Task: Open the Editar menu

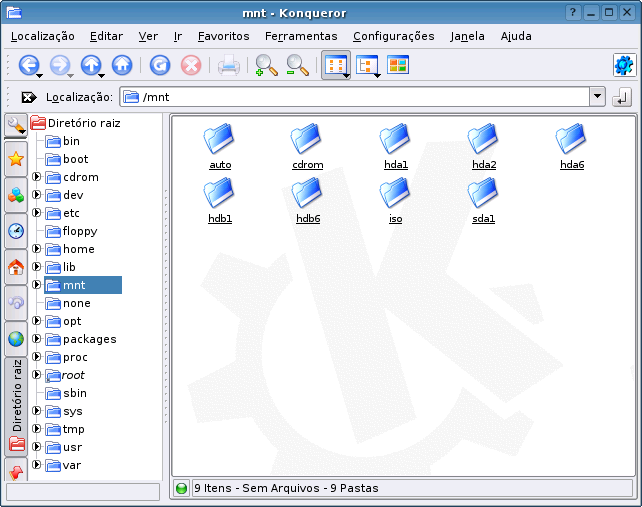Action: click(x=106, y=36)
